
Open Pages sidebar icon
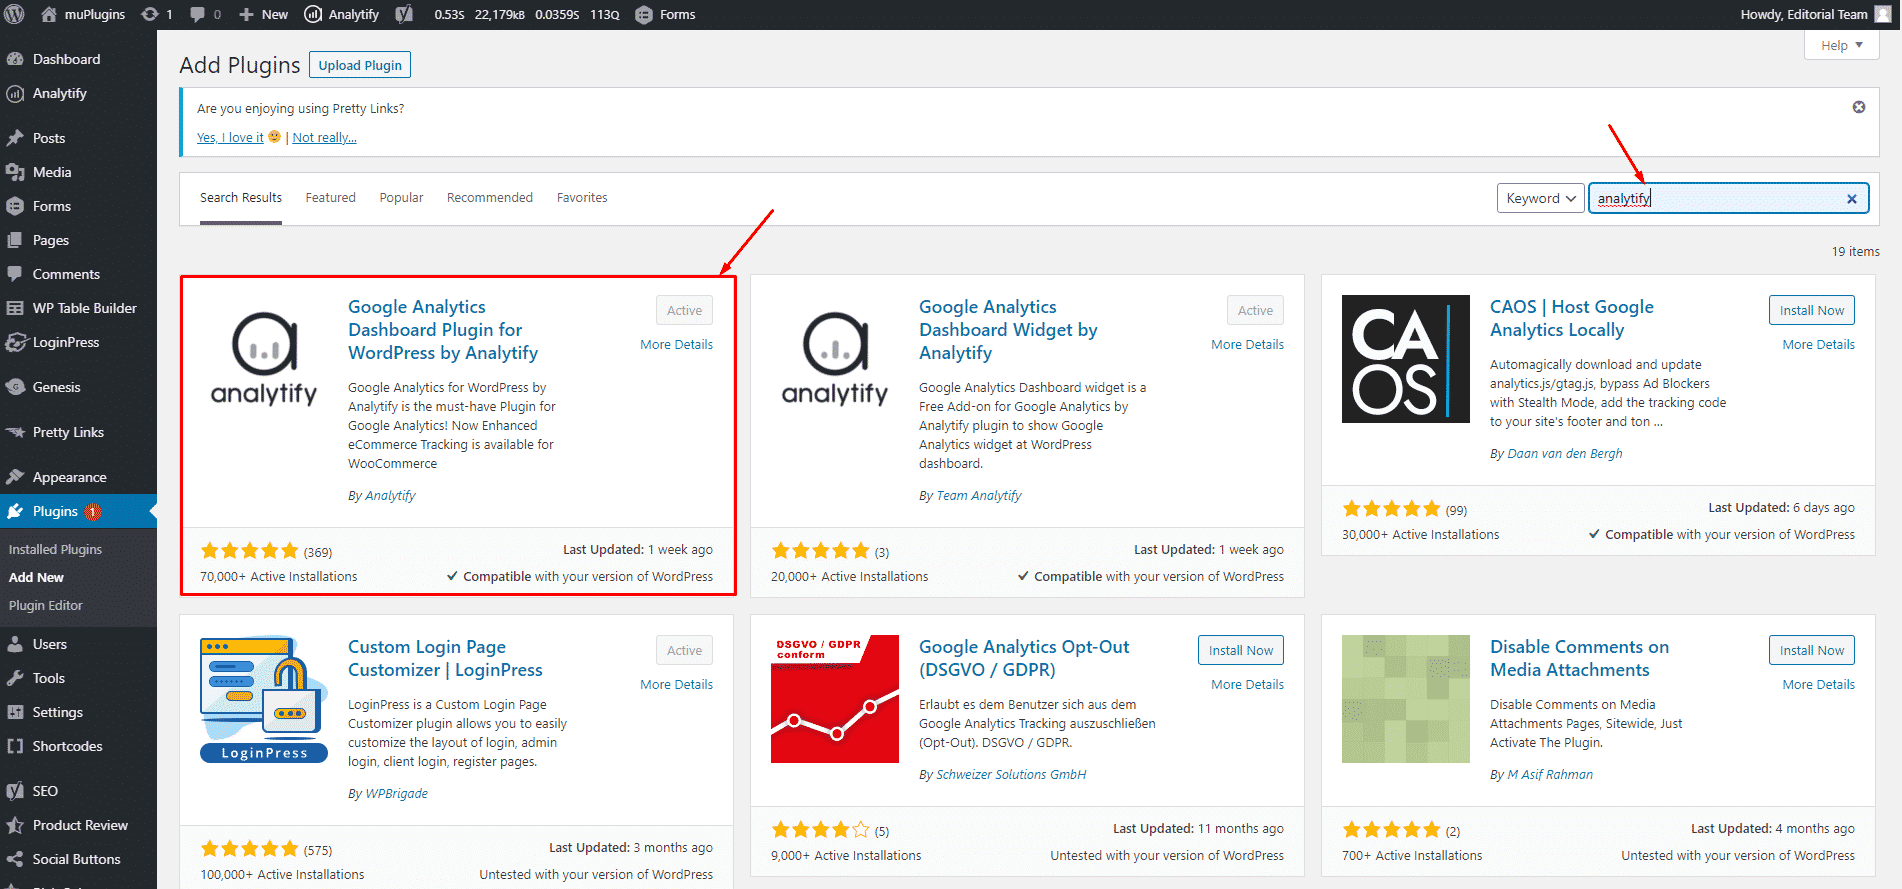pyautogui.click(x=15, y=240)
